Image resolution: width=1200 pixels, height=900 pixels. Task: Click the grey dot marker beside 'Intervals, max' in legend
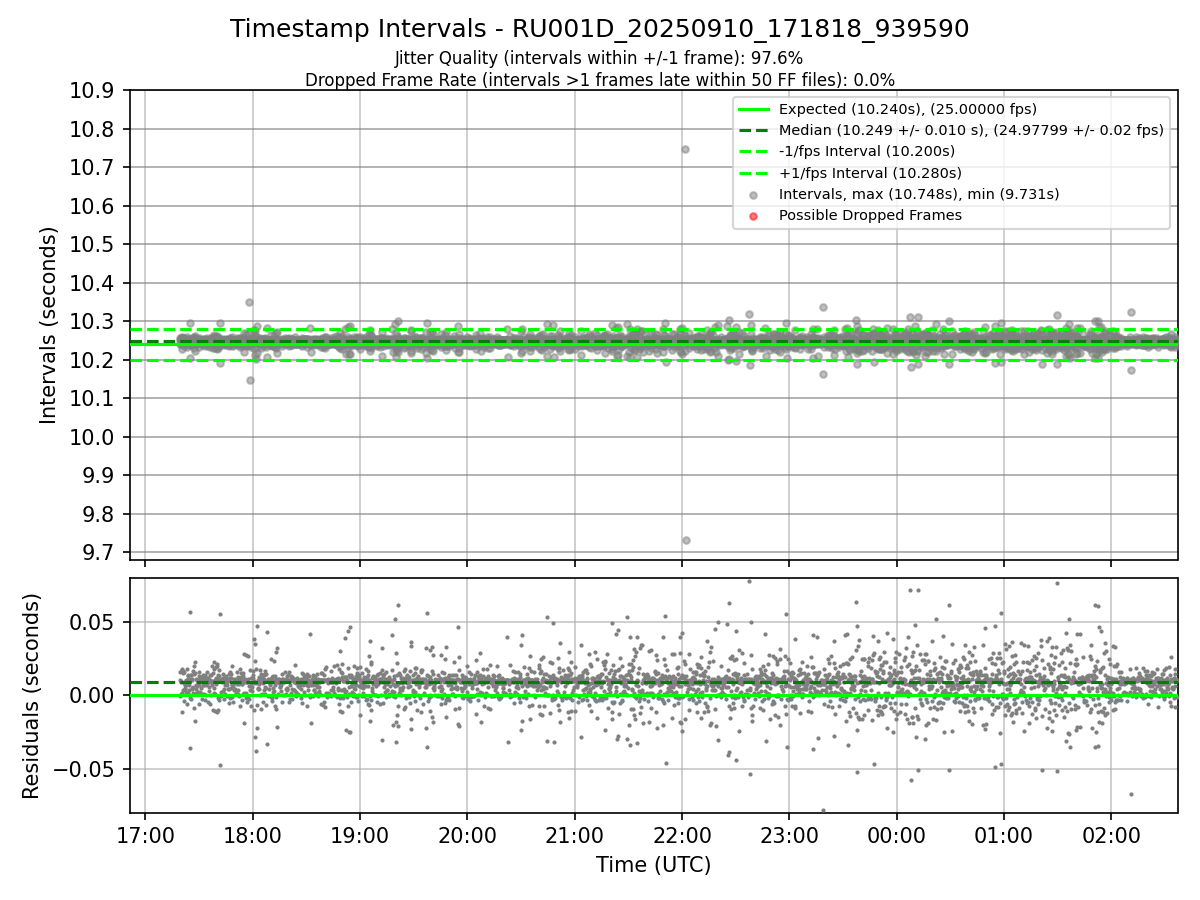coord(754,195)
